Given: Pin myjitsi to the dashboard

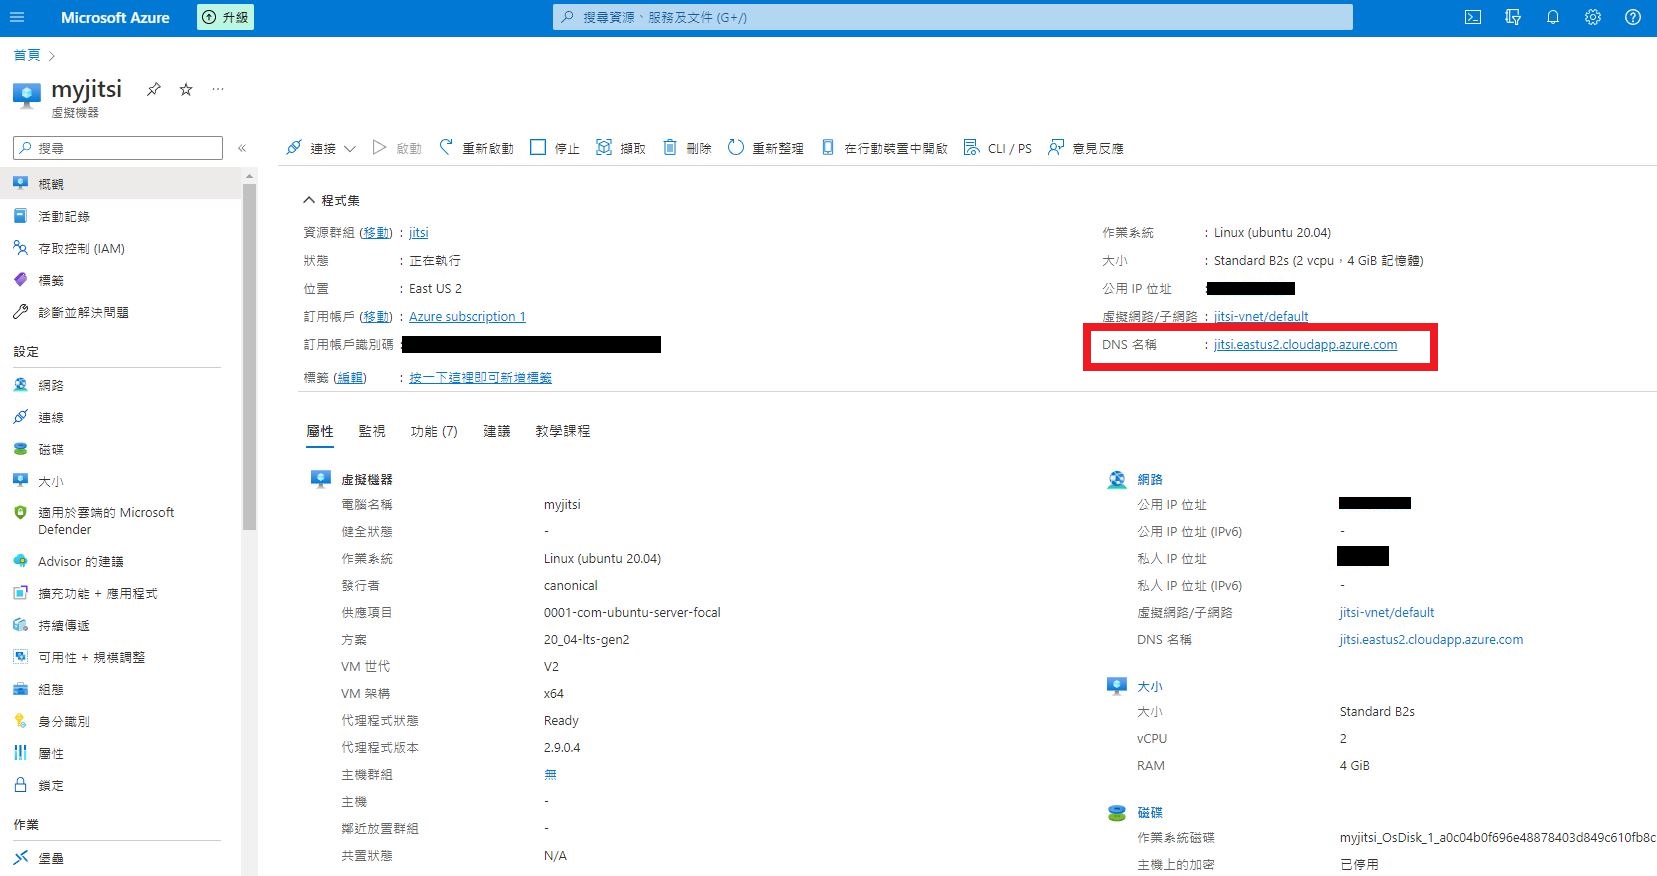Looking at the screenshot, I should coord(154,89).
